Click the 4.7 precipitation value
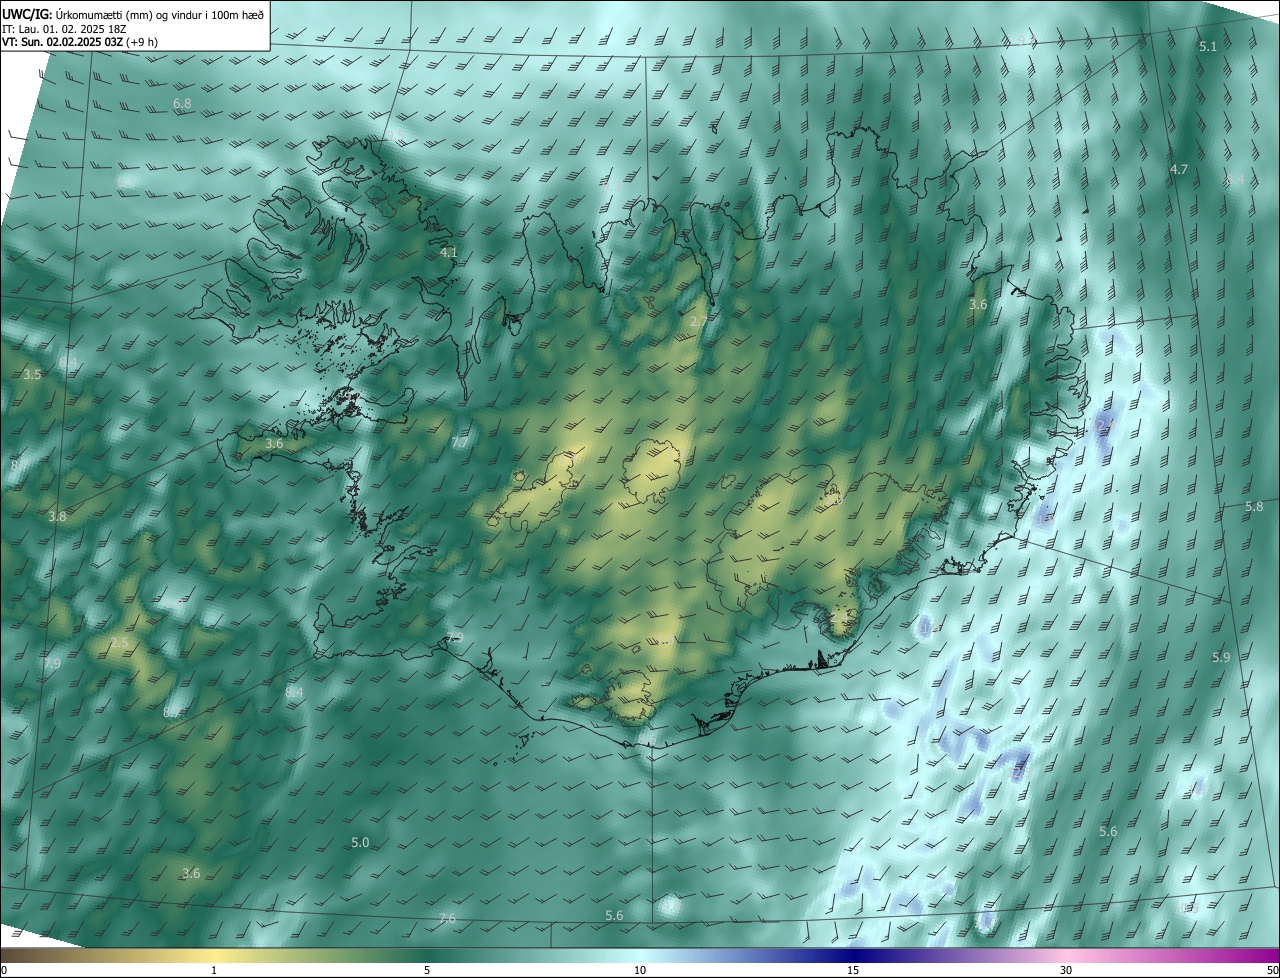This screenshot has height=978, width=1280. [x=1179, y=170]
